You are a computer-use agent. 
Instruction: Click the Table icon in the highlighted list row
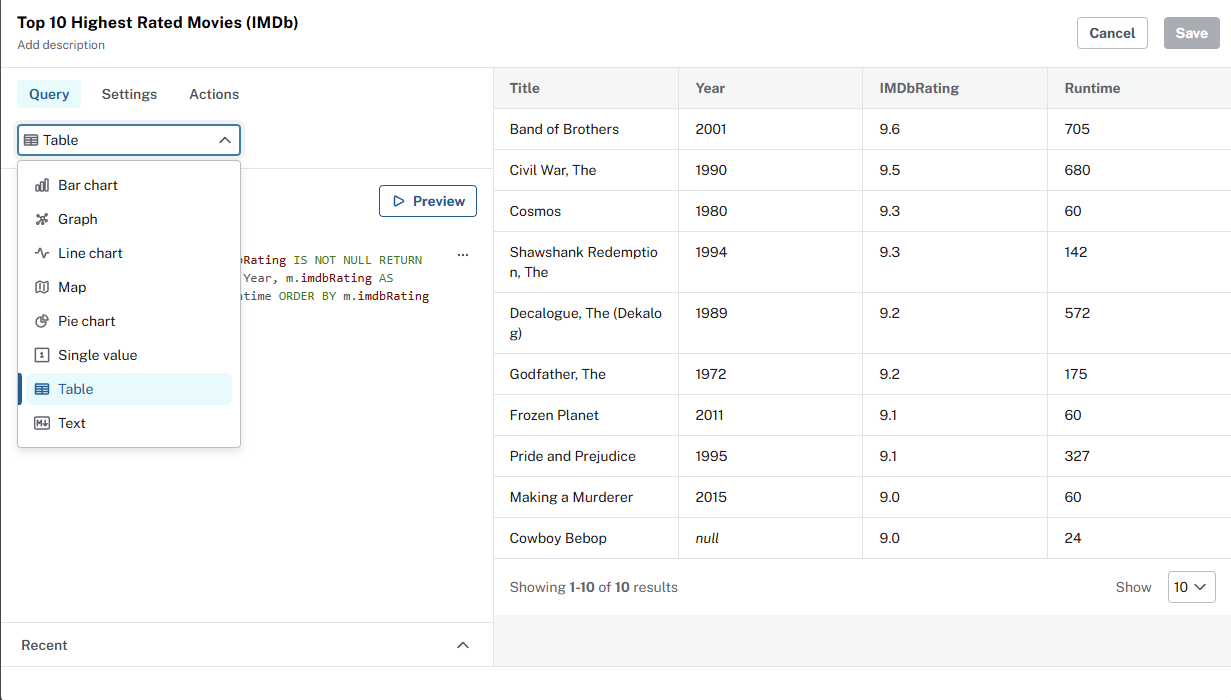pos(42,389)
